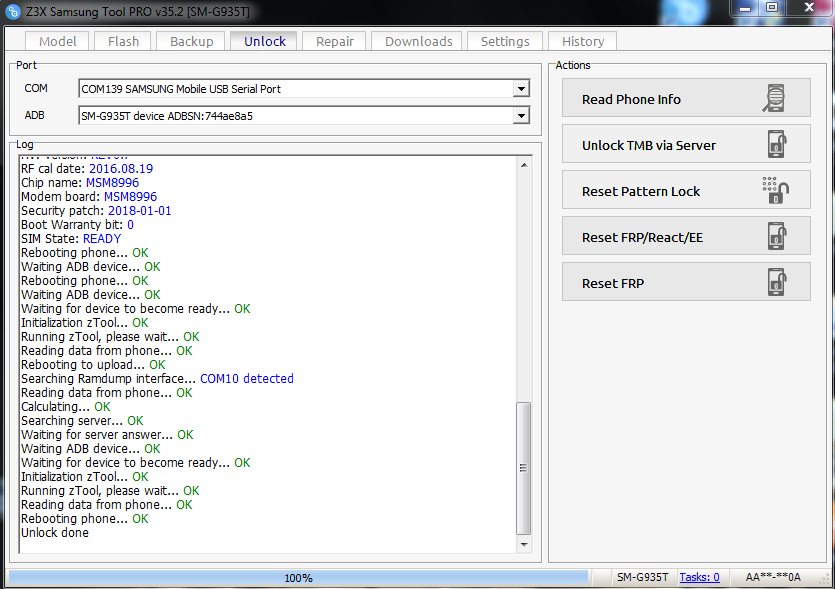The height and width of the screenshot is (589, 835).
Task: Switch to the Flash tab
Action: pos(123,41)
